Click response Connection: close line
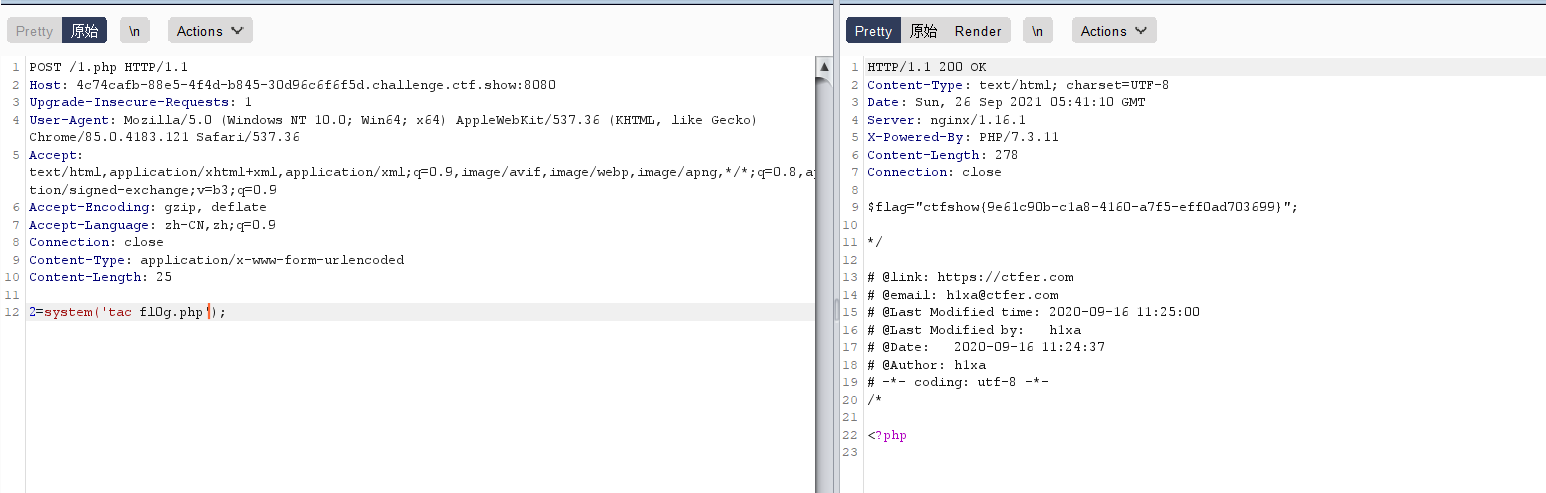This screenshot has width=1546, height=493. click(x=934, y=172)
